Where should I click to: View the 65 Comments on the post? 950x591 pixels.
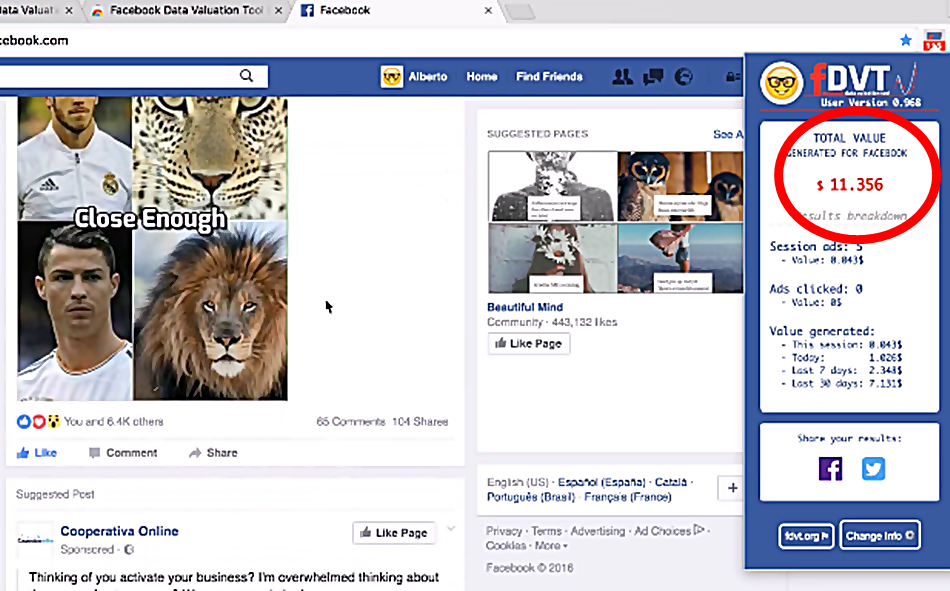350,421
